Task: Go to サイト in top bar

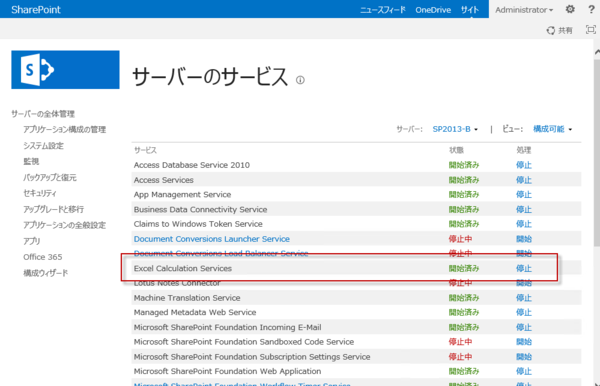Action: [470, 10]
